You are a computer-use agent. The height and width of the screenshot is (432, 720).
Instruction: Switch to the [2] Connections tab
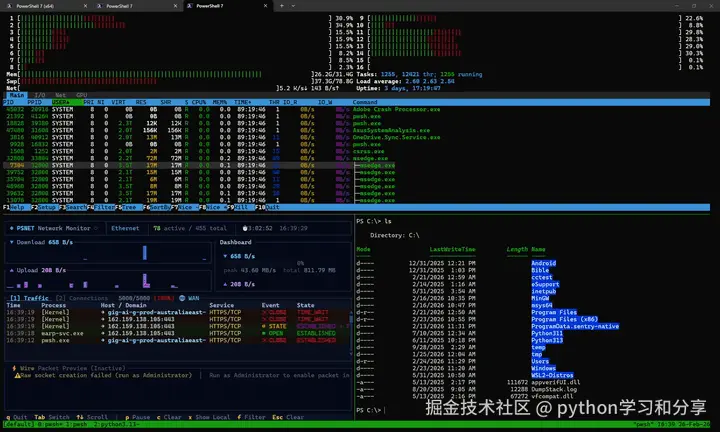pos(82,298)
